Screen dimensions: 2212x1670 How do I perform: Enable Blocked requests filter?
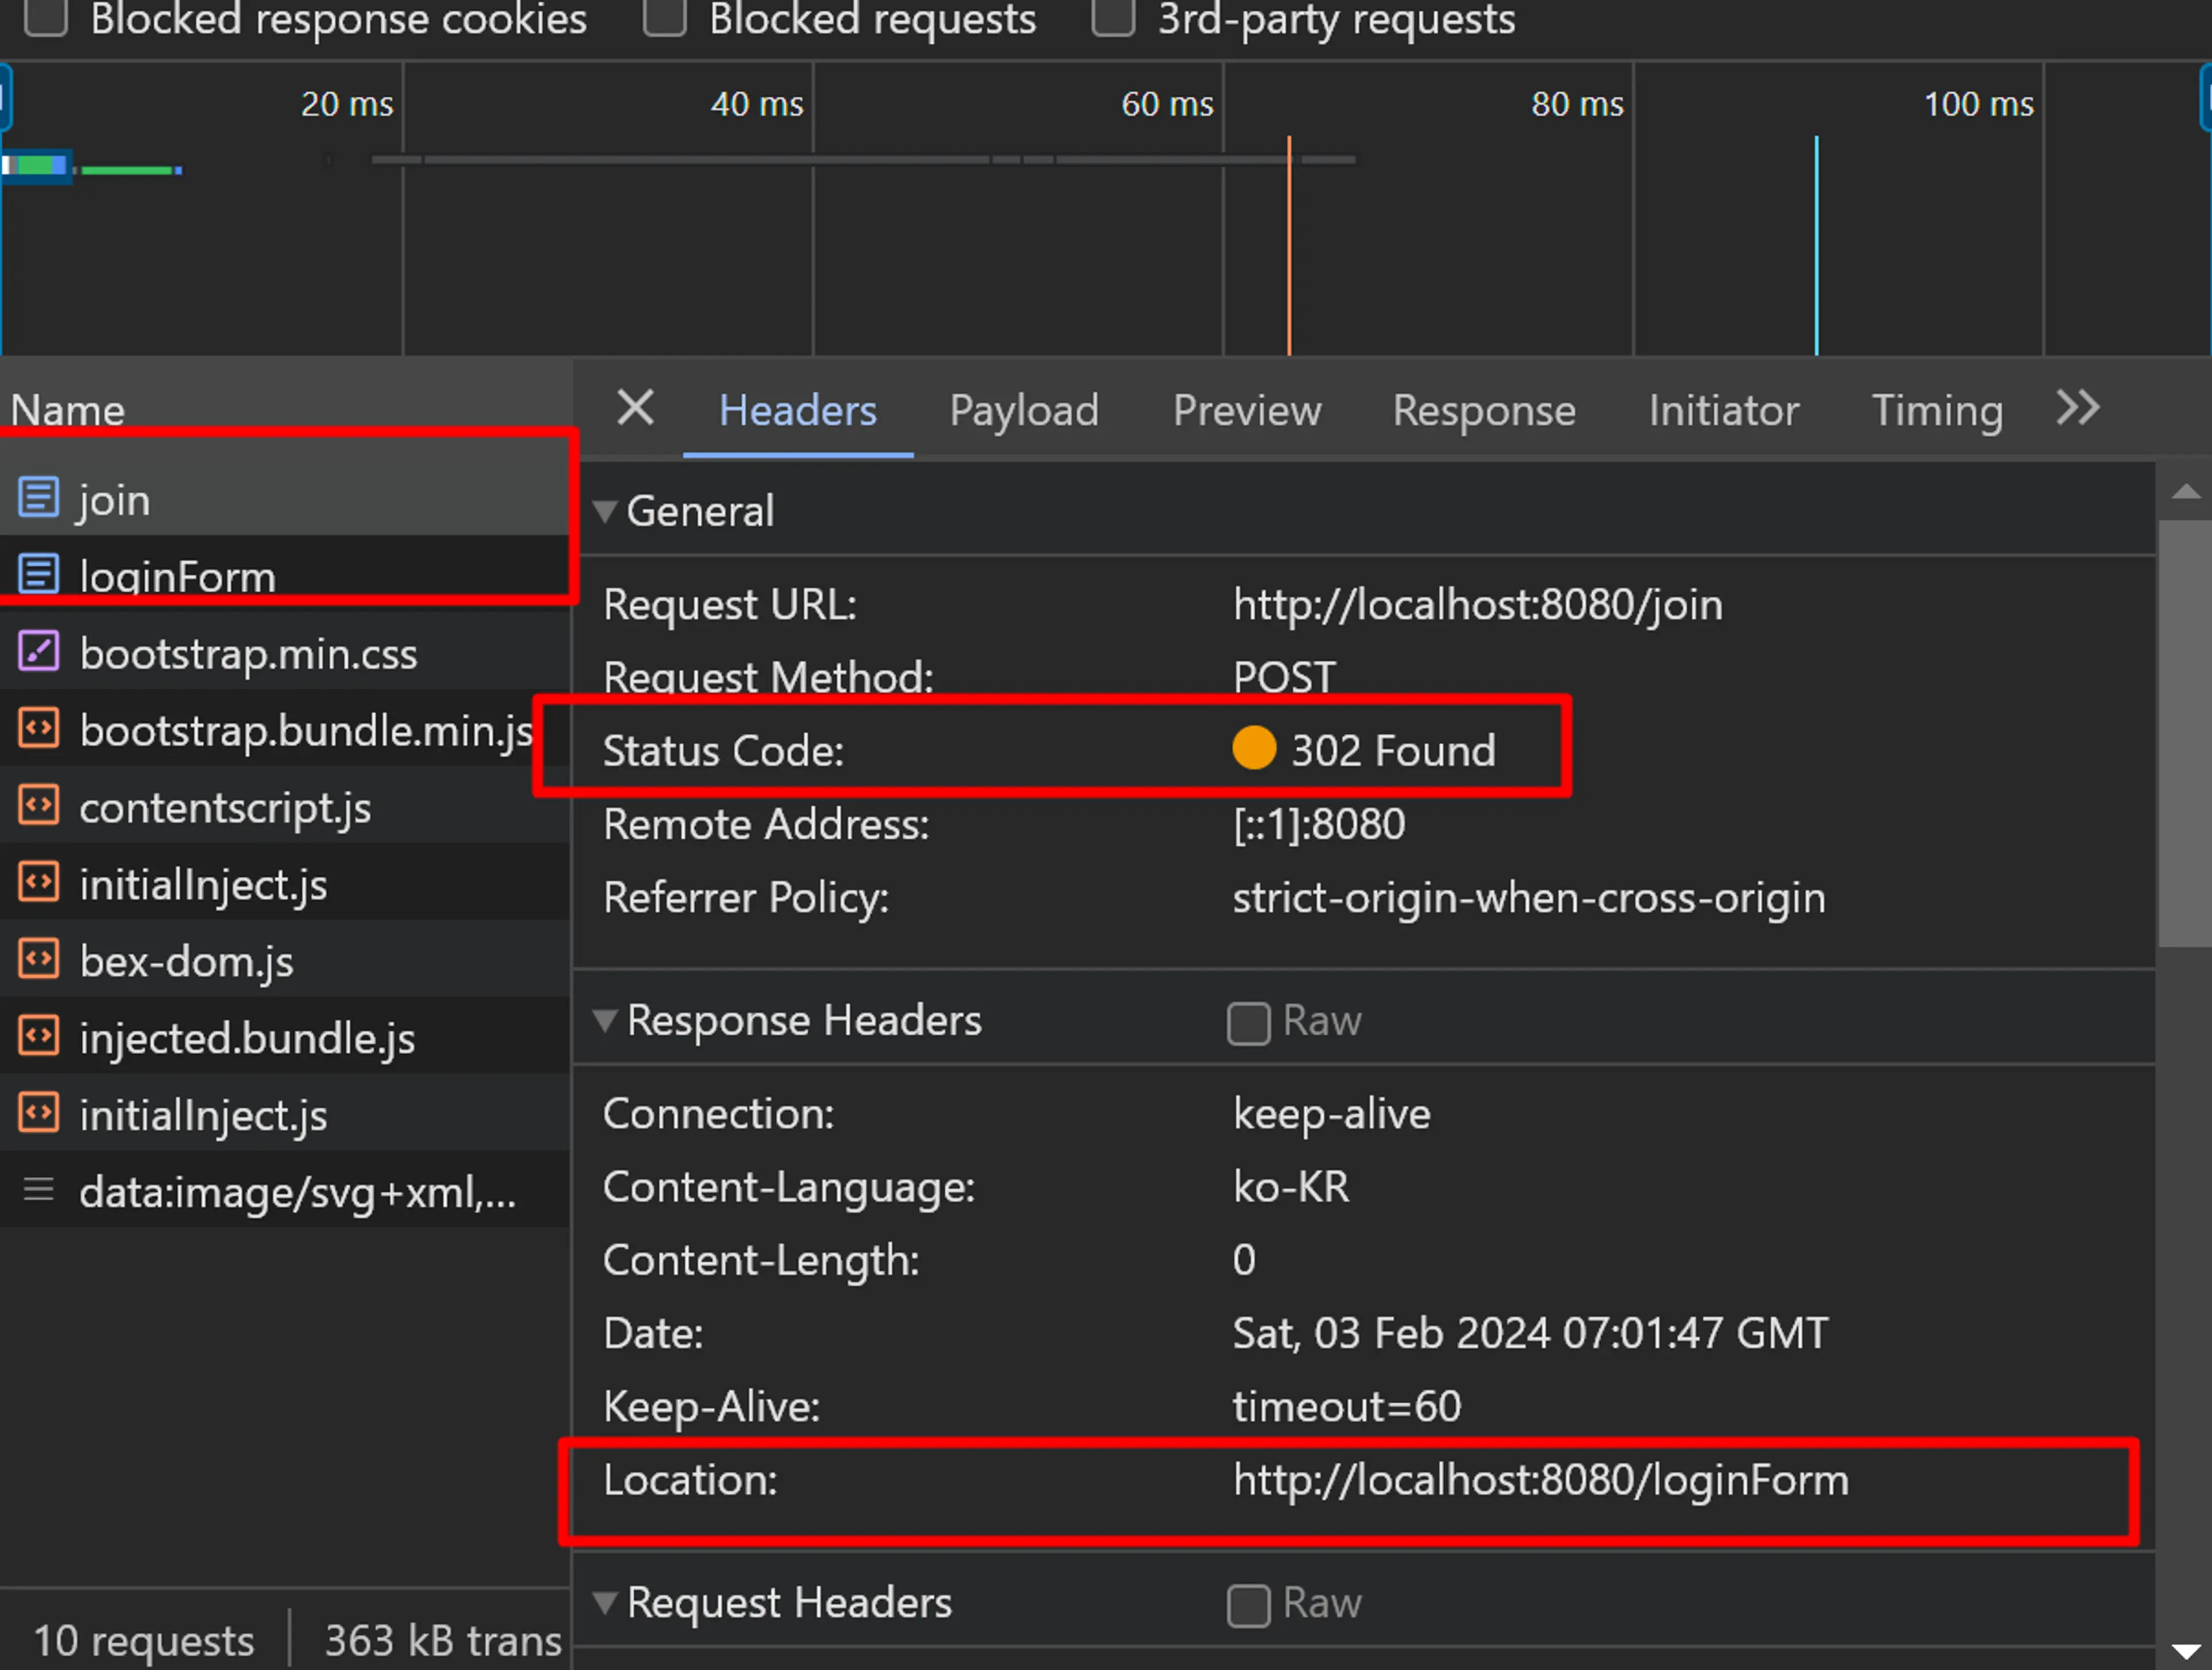tap(664, 17)
